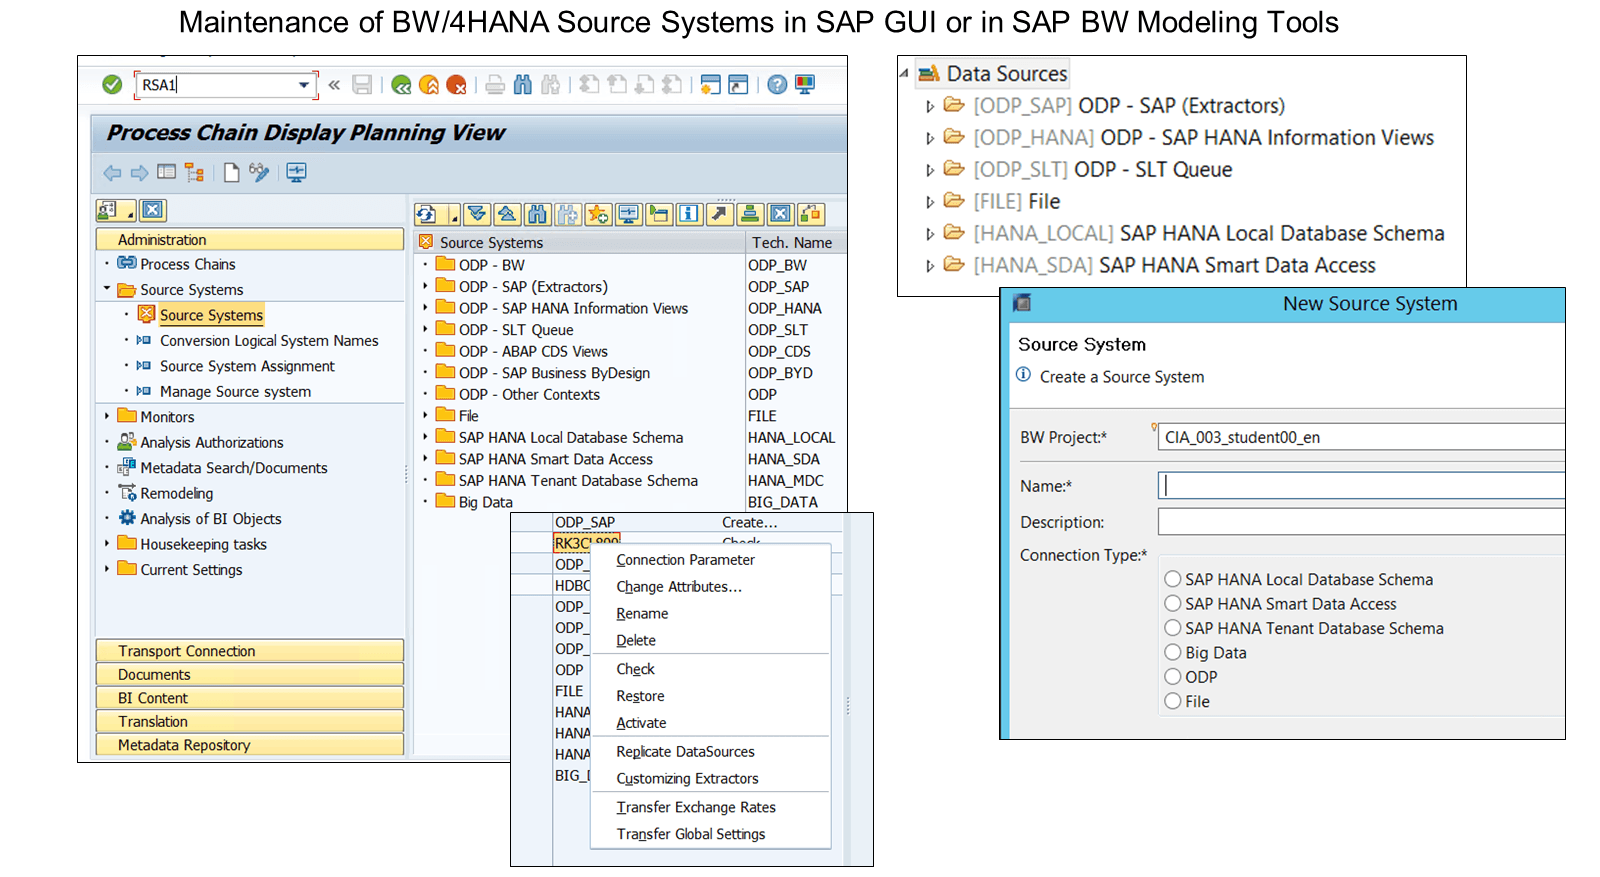Click the Metadata Repository section button

(x=250, y=745)
